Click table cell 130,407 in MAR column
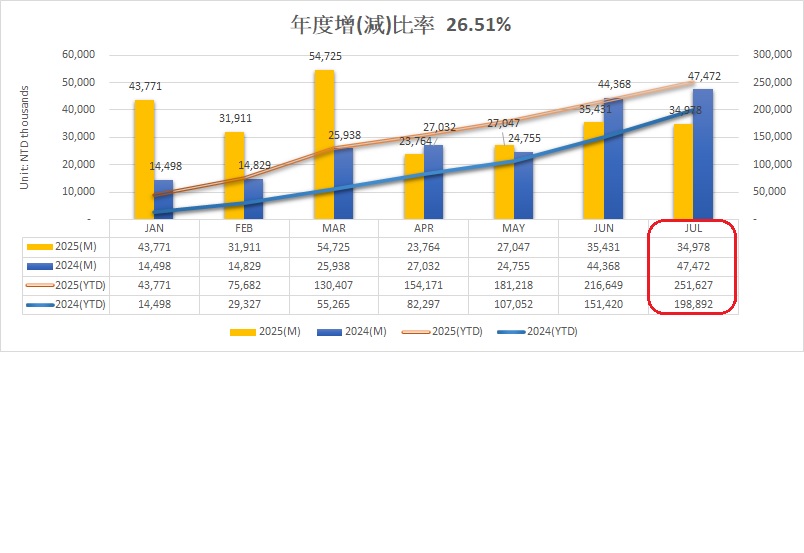This screenshot has width=804, height=553. (334, 285)
